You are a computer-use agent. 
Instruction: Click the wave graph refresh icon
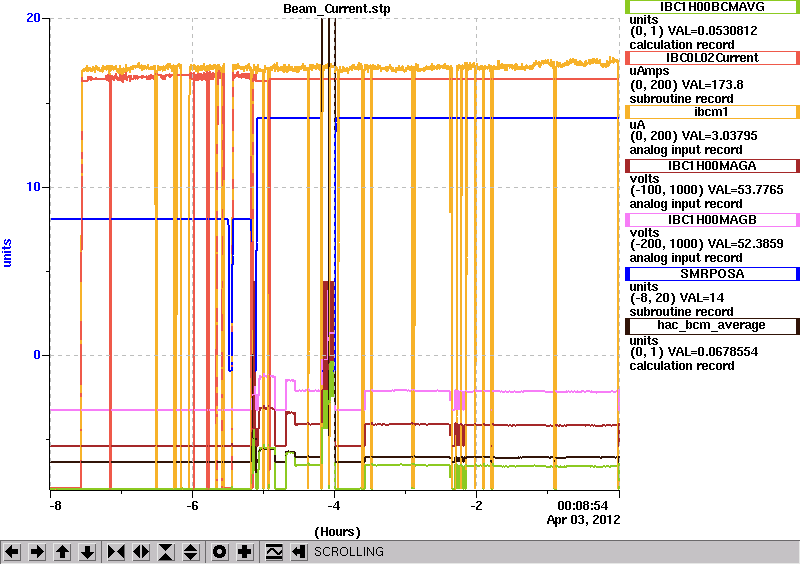[274, 552]
